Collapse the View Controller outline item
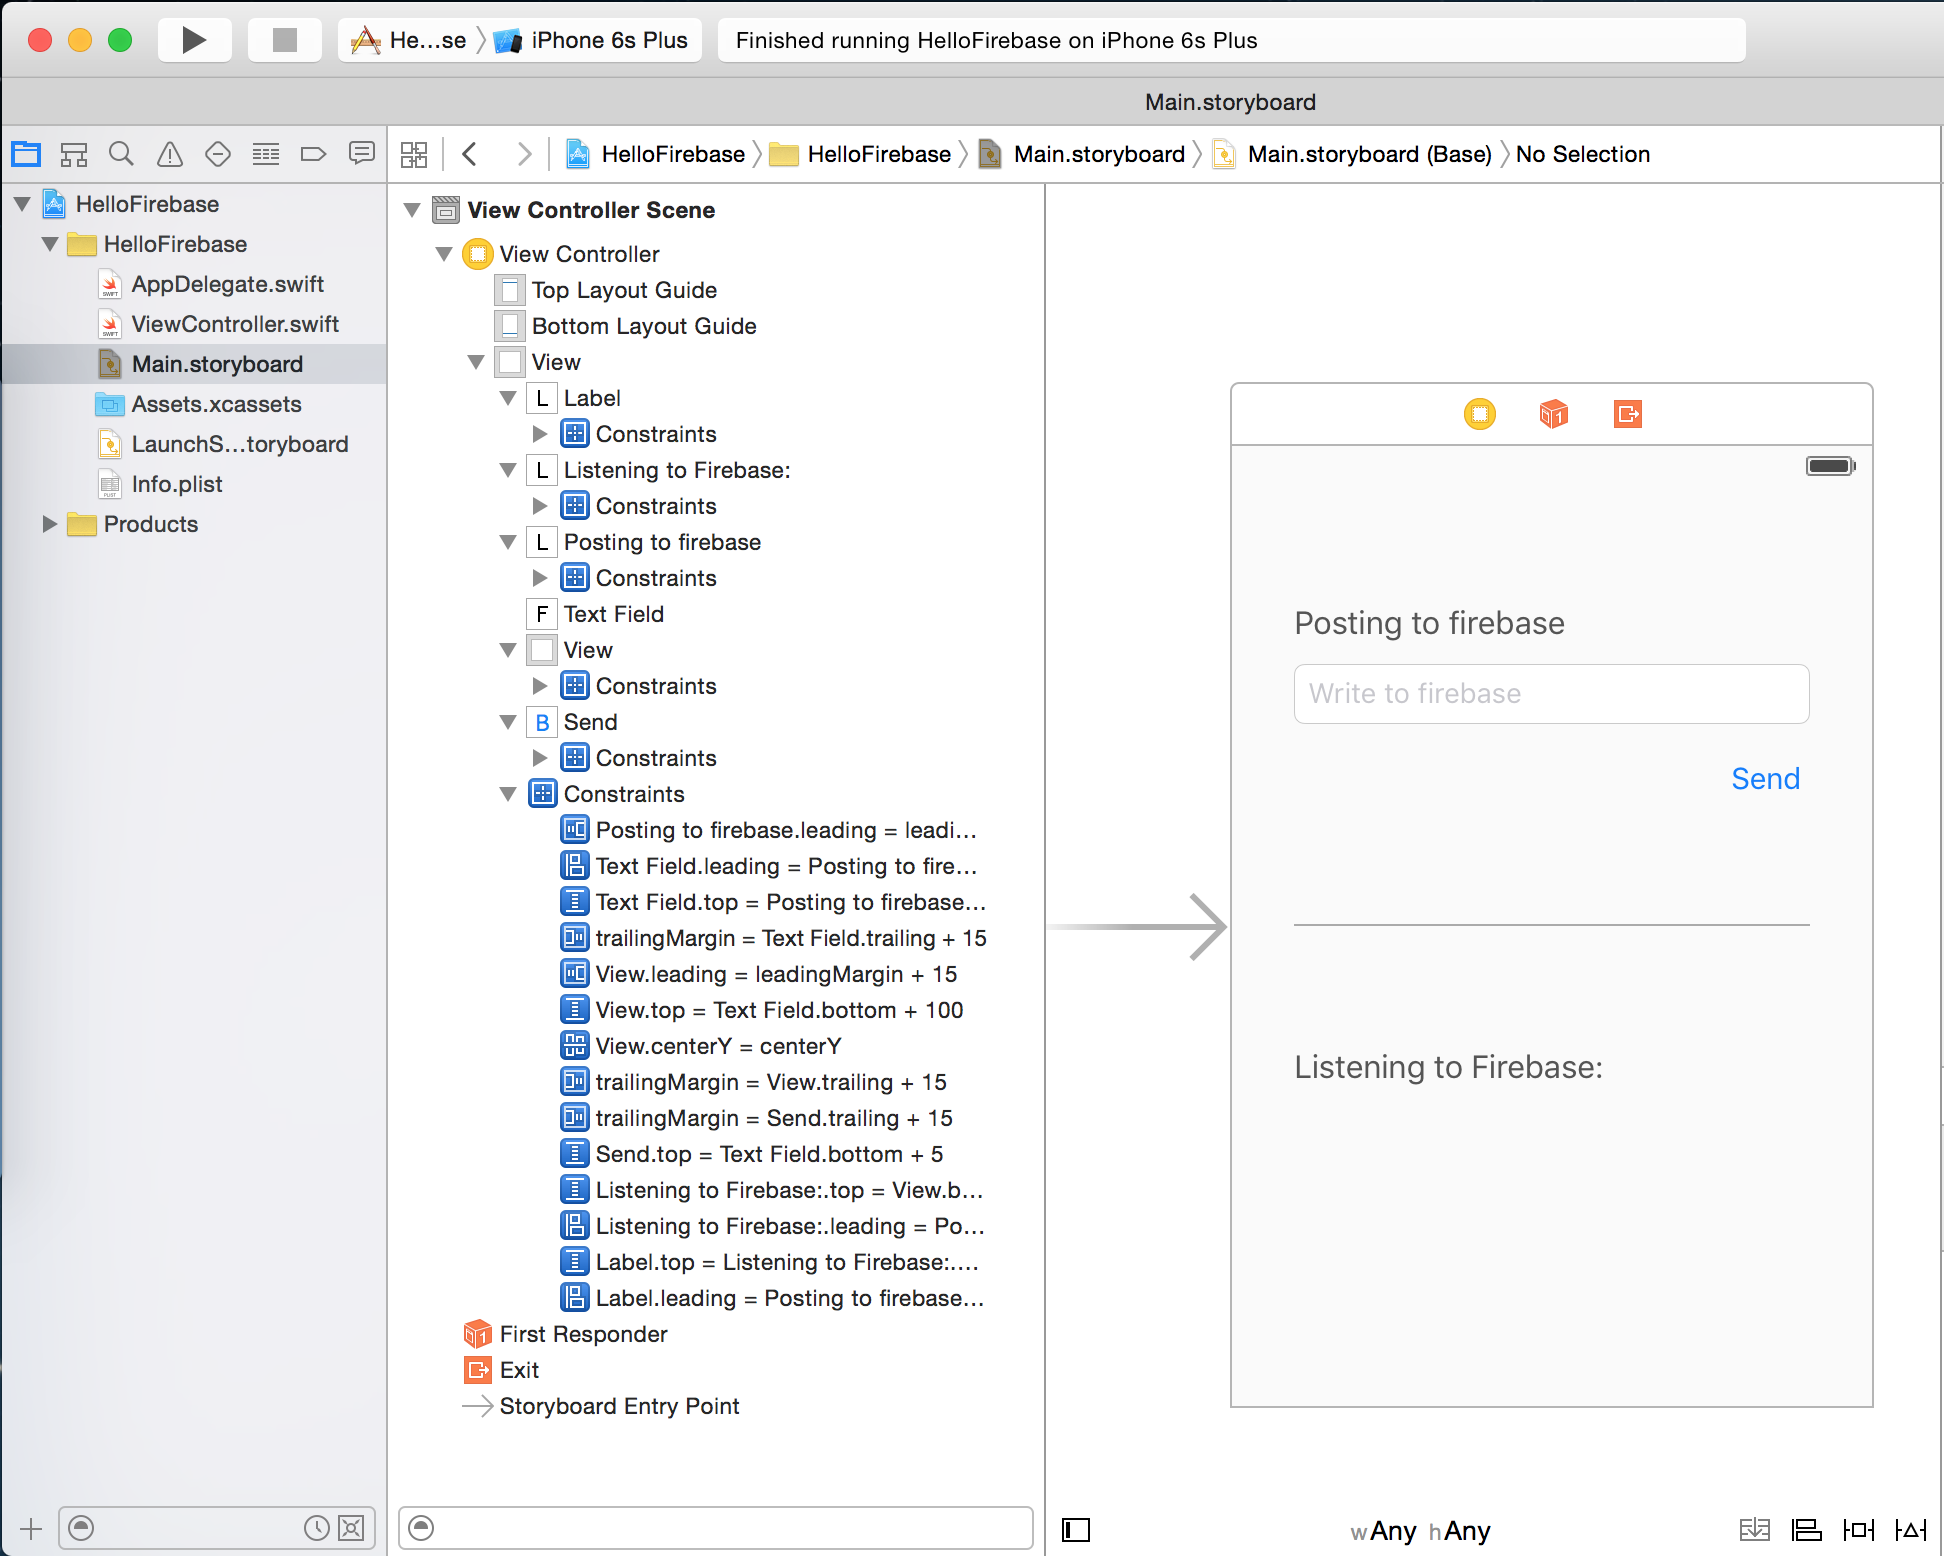Screen dimensions: 1944x1556 [x=444, y=254]
